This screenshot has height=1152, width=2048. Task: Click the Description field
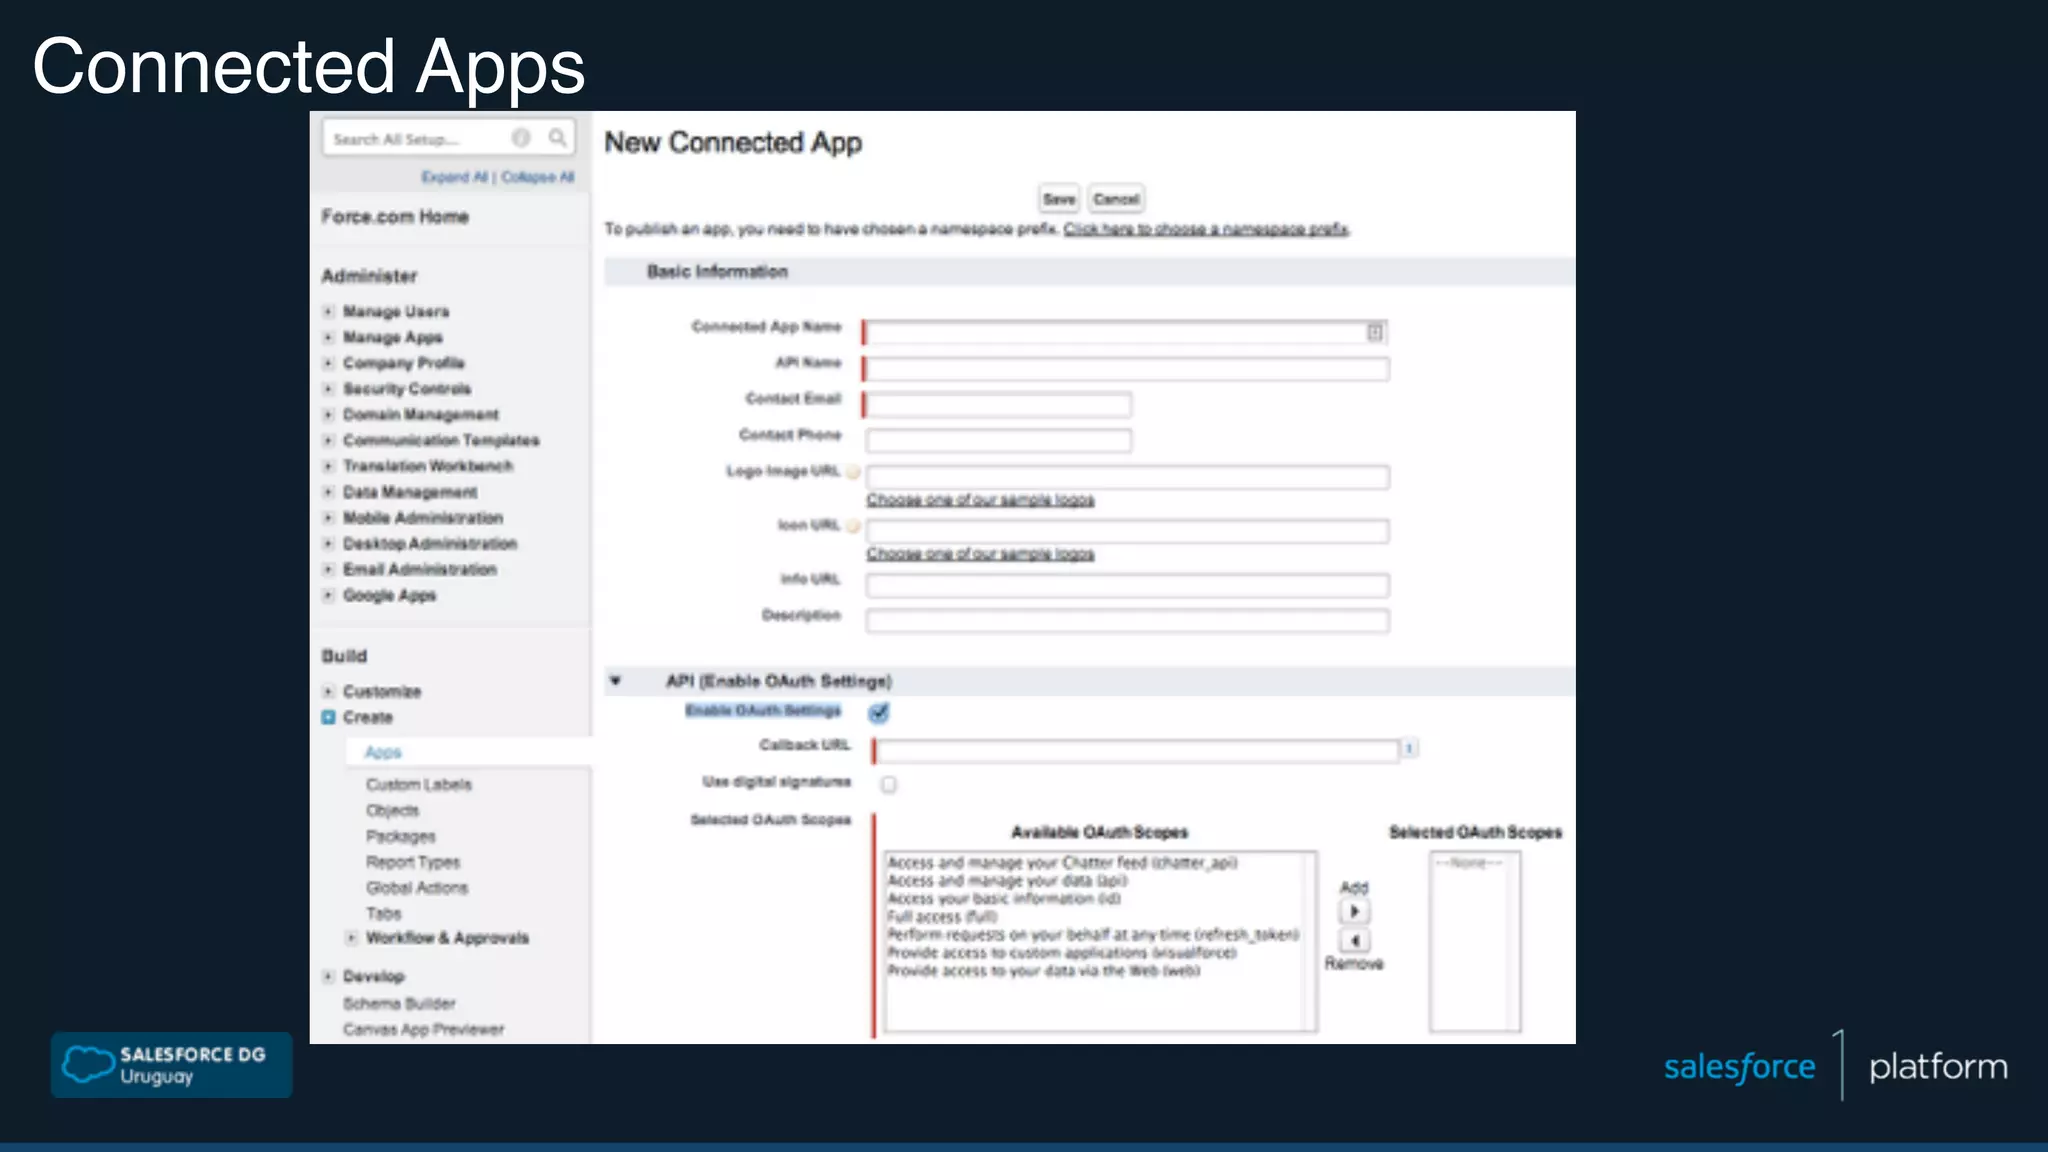(1127, 621)
